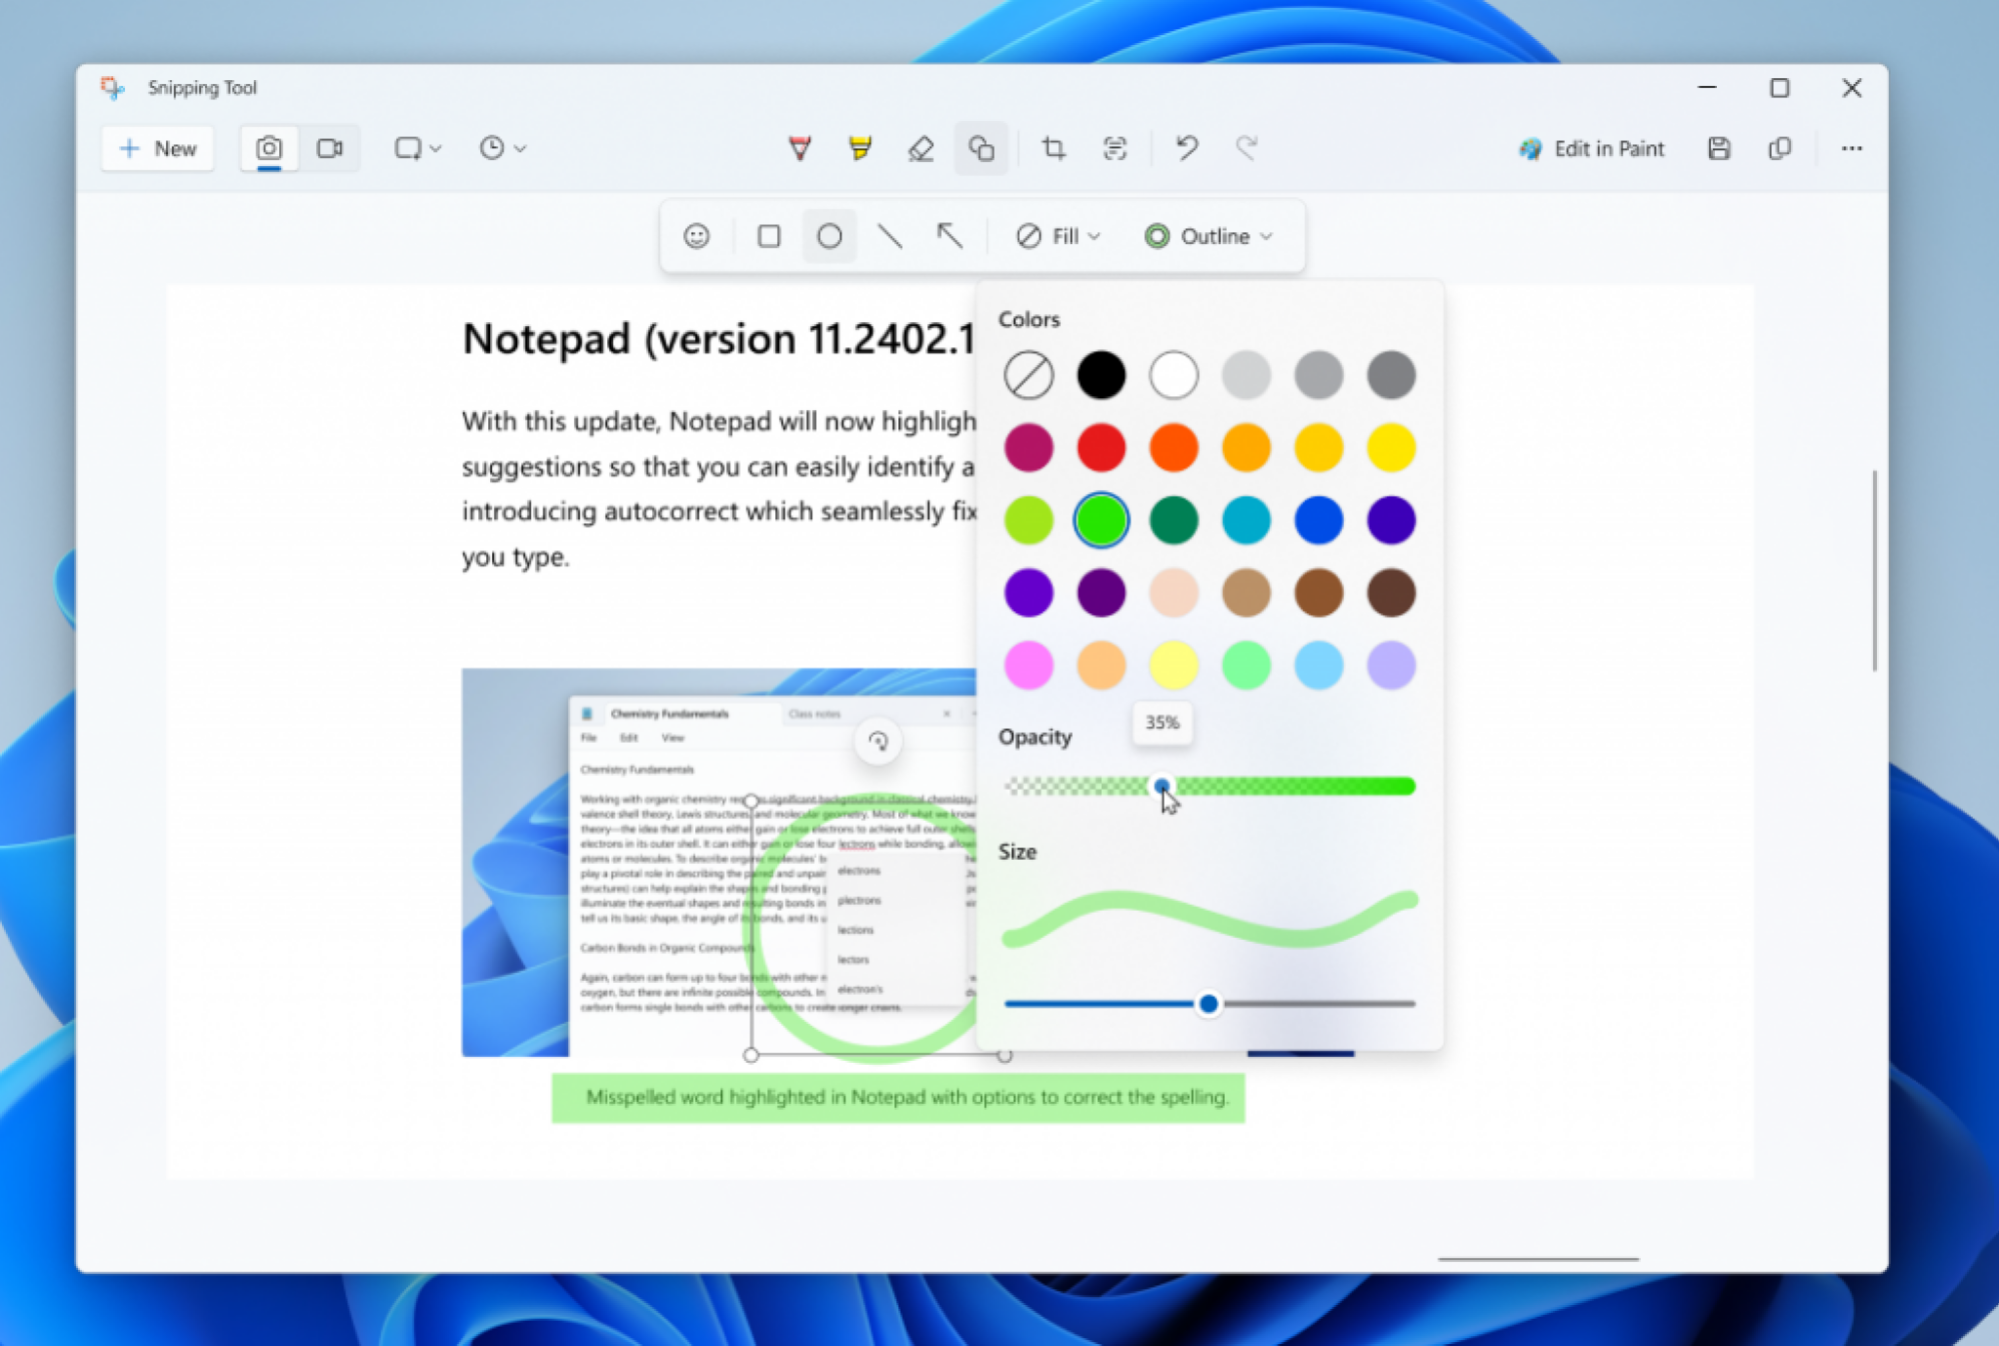This screenshot has height=1346, width=1999.
Task: Select the bright green color swatch
Action: click(x=1099, y=518)
